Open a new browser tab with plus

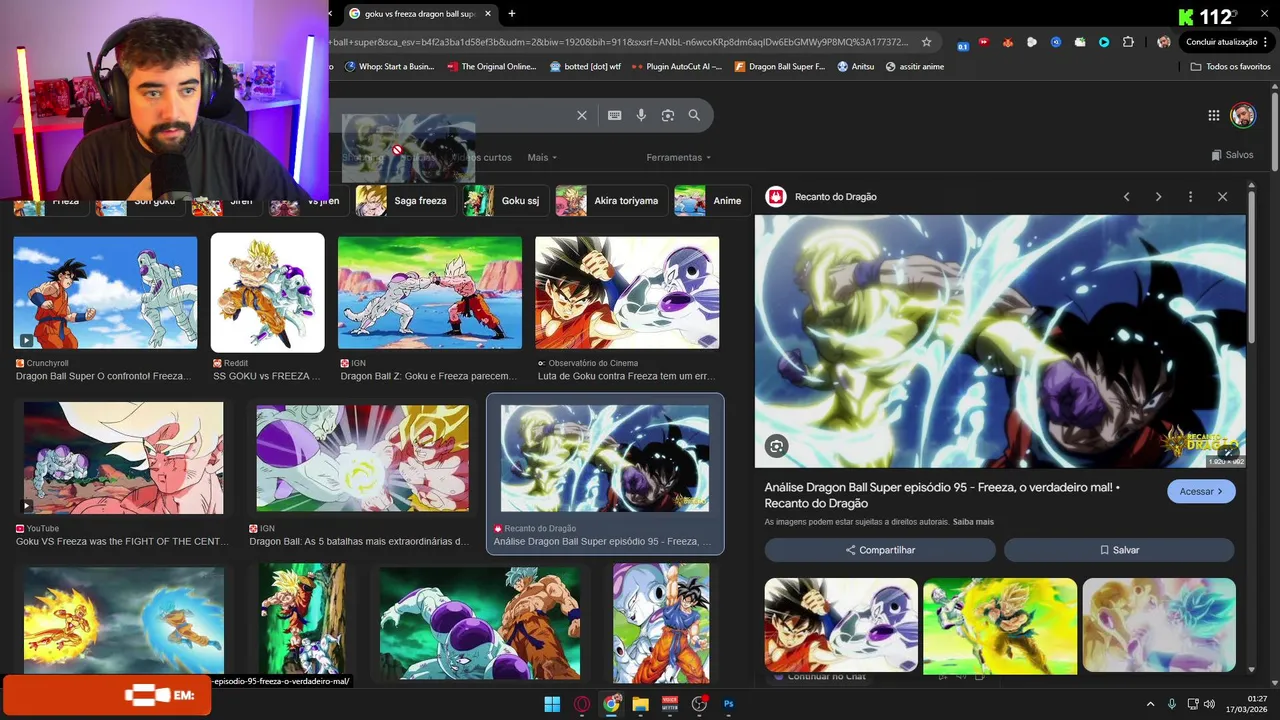coord(512,13)
